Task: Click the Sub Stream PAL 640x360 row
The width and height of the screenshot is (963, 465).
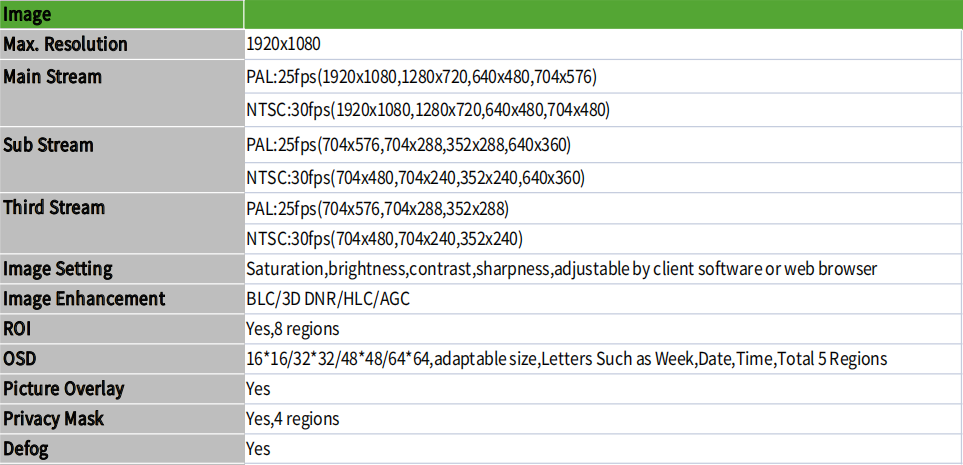Action: click(604, 145)
